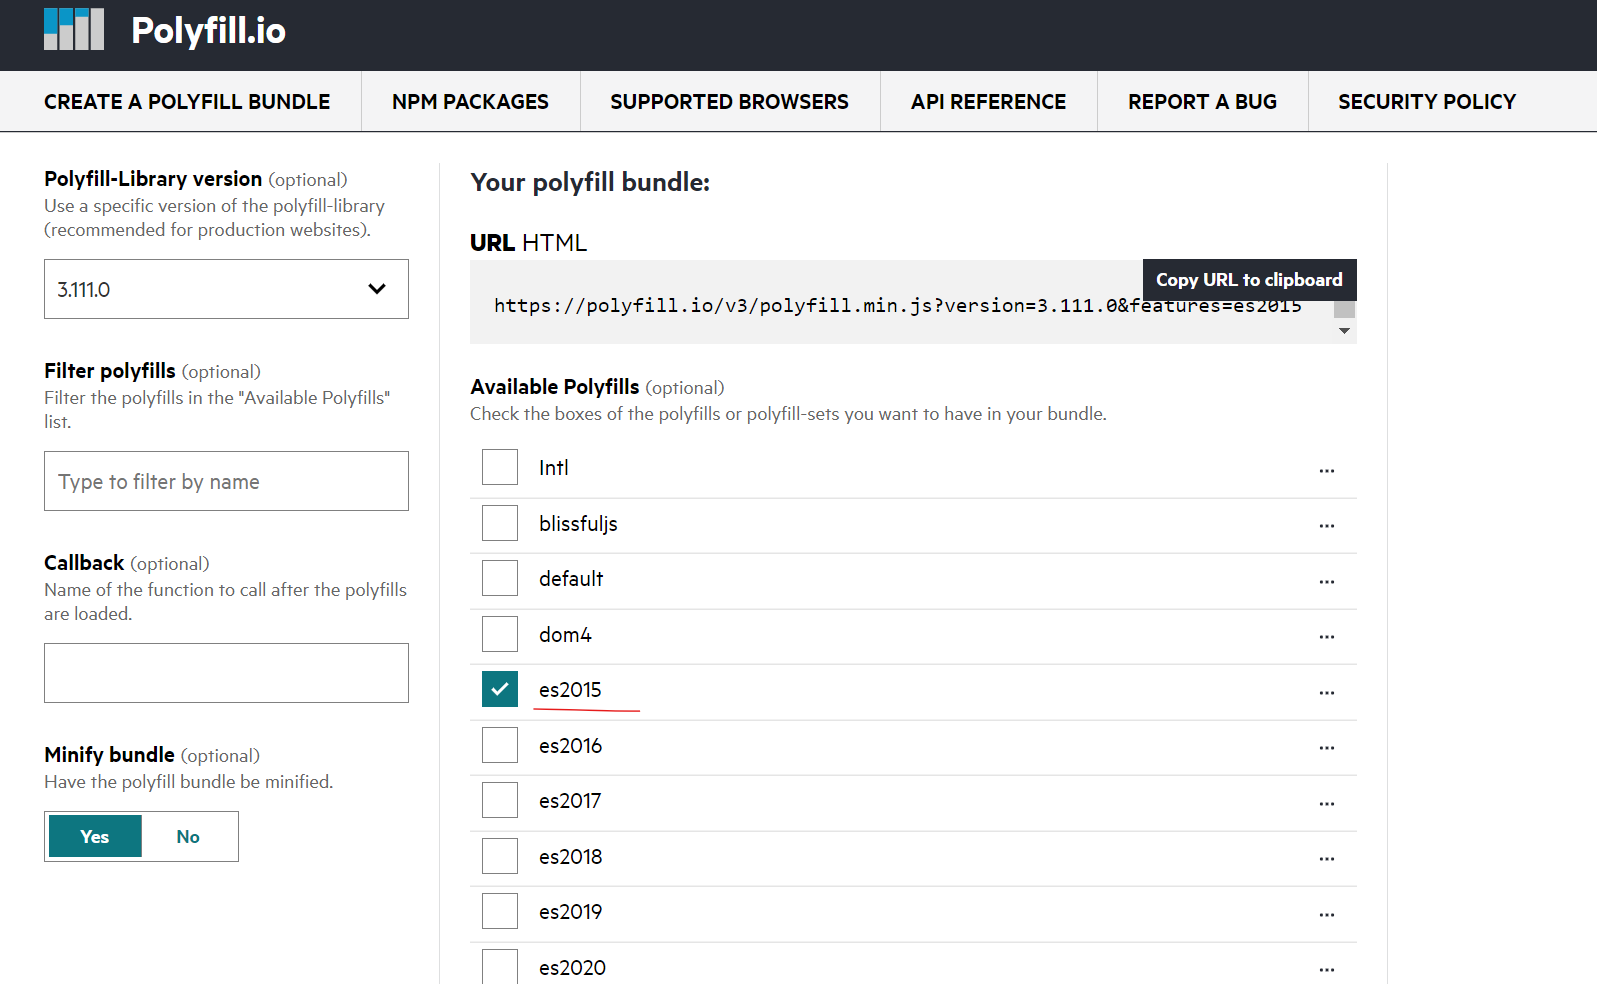This screenshot has width=1597, height=984.
Task: Open more options for es2020 polyfill
Action: [1326, 969]
